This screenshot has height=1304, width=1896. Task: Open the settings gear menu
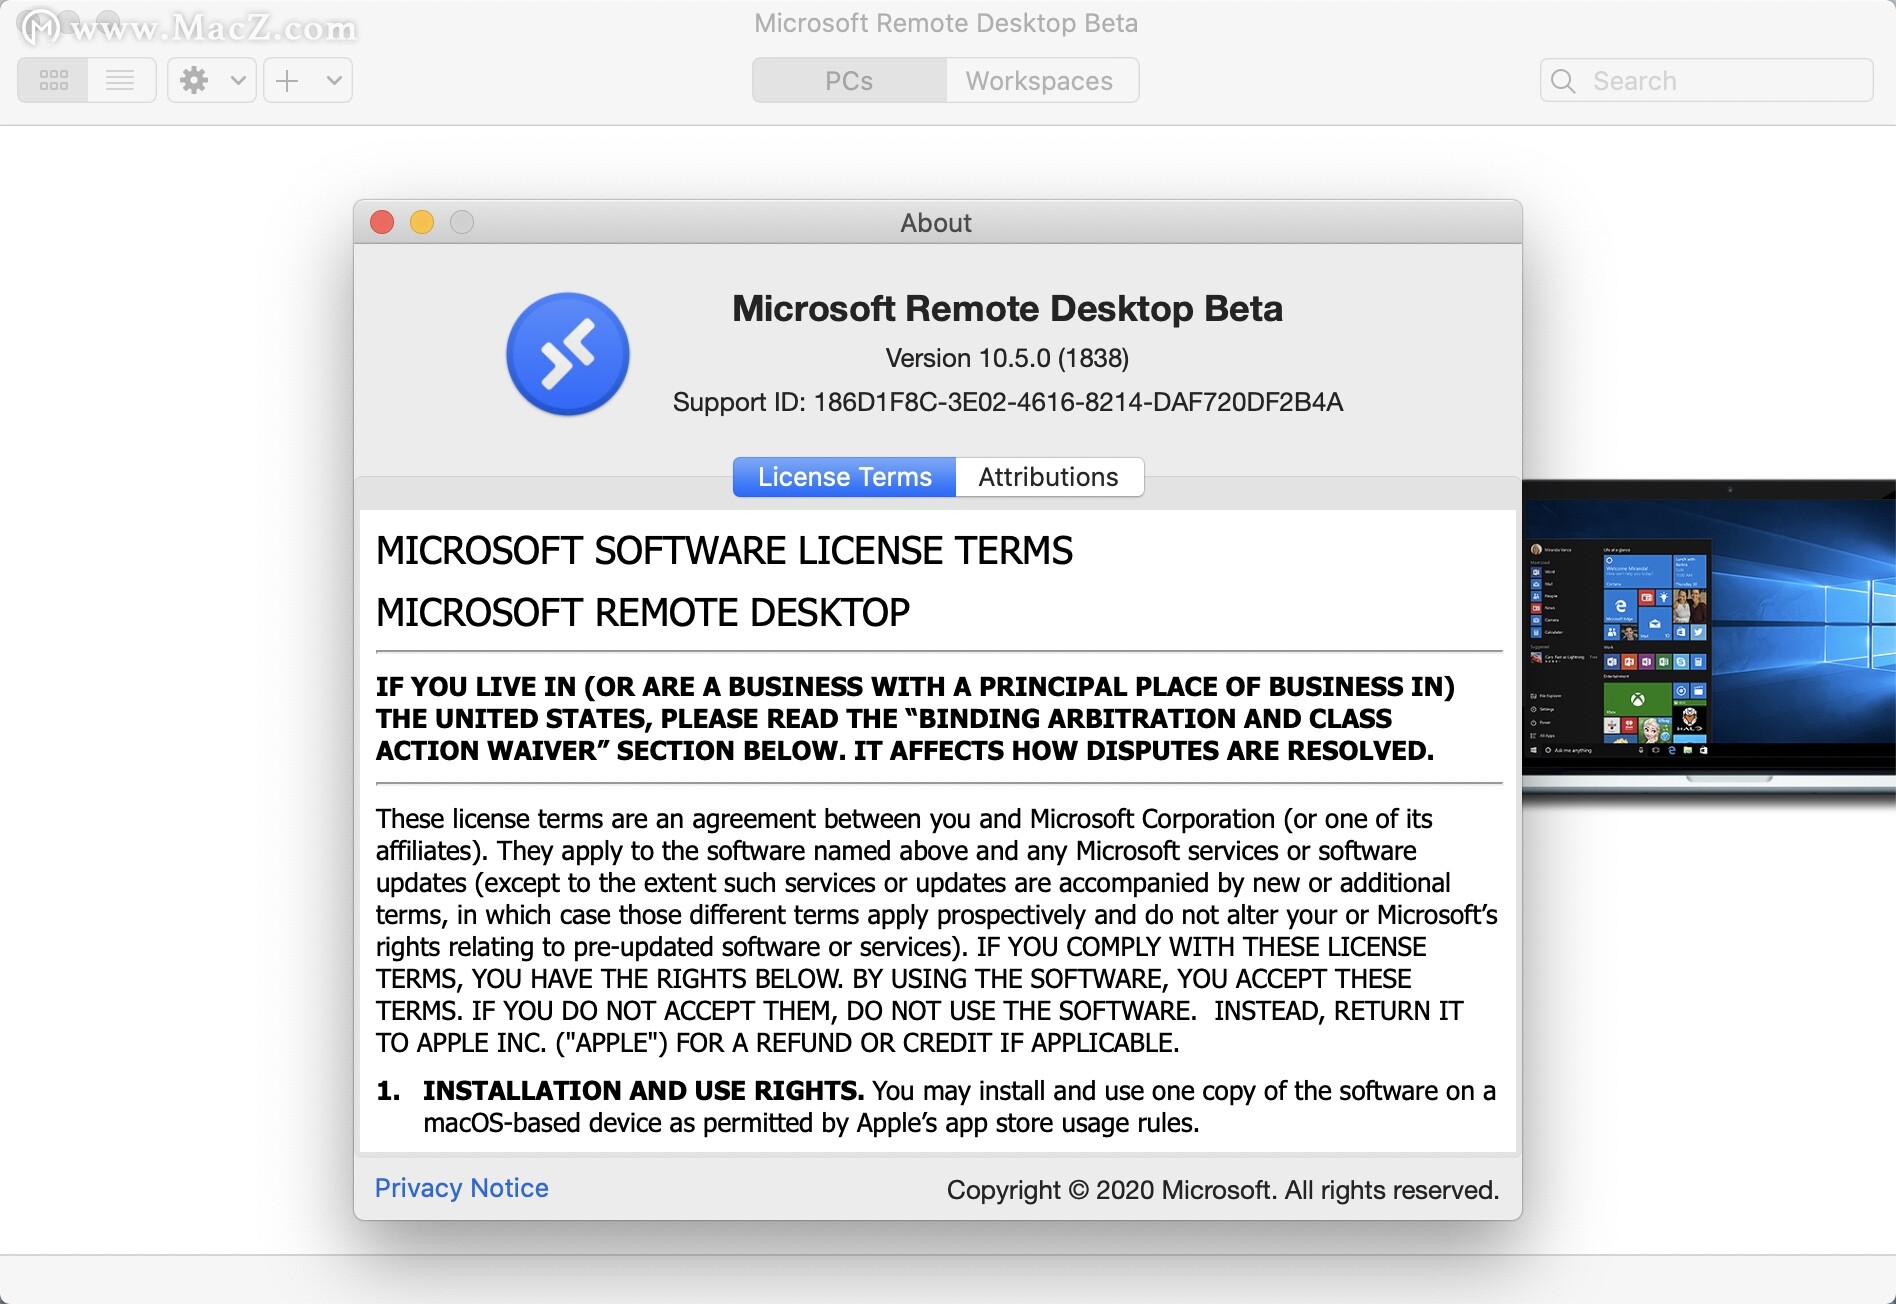coord(195,80)
